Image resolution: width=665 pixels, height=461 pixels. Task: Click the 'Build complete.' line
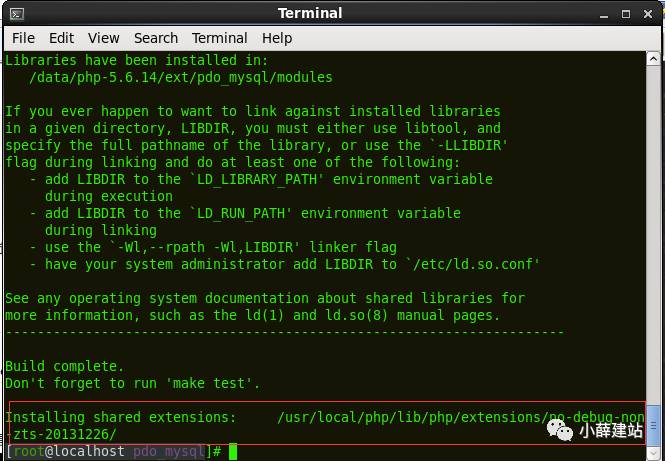point(64,366)
